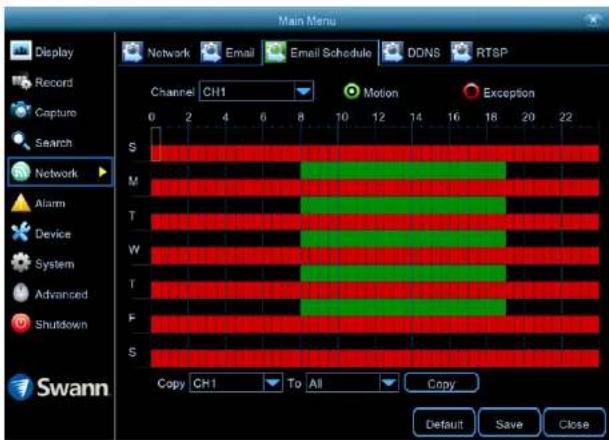Click Saturday's red schedule bar
Viewport: 609px width, 440px height.
[x=375, y=358]
